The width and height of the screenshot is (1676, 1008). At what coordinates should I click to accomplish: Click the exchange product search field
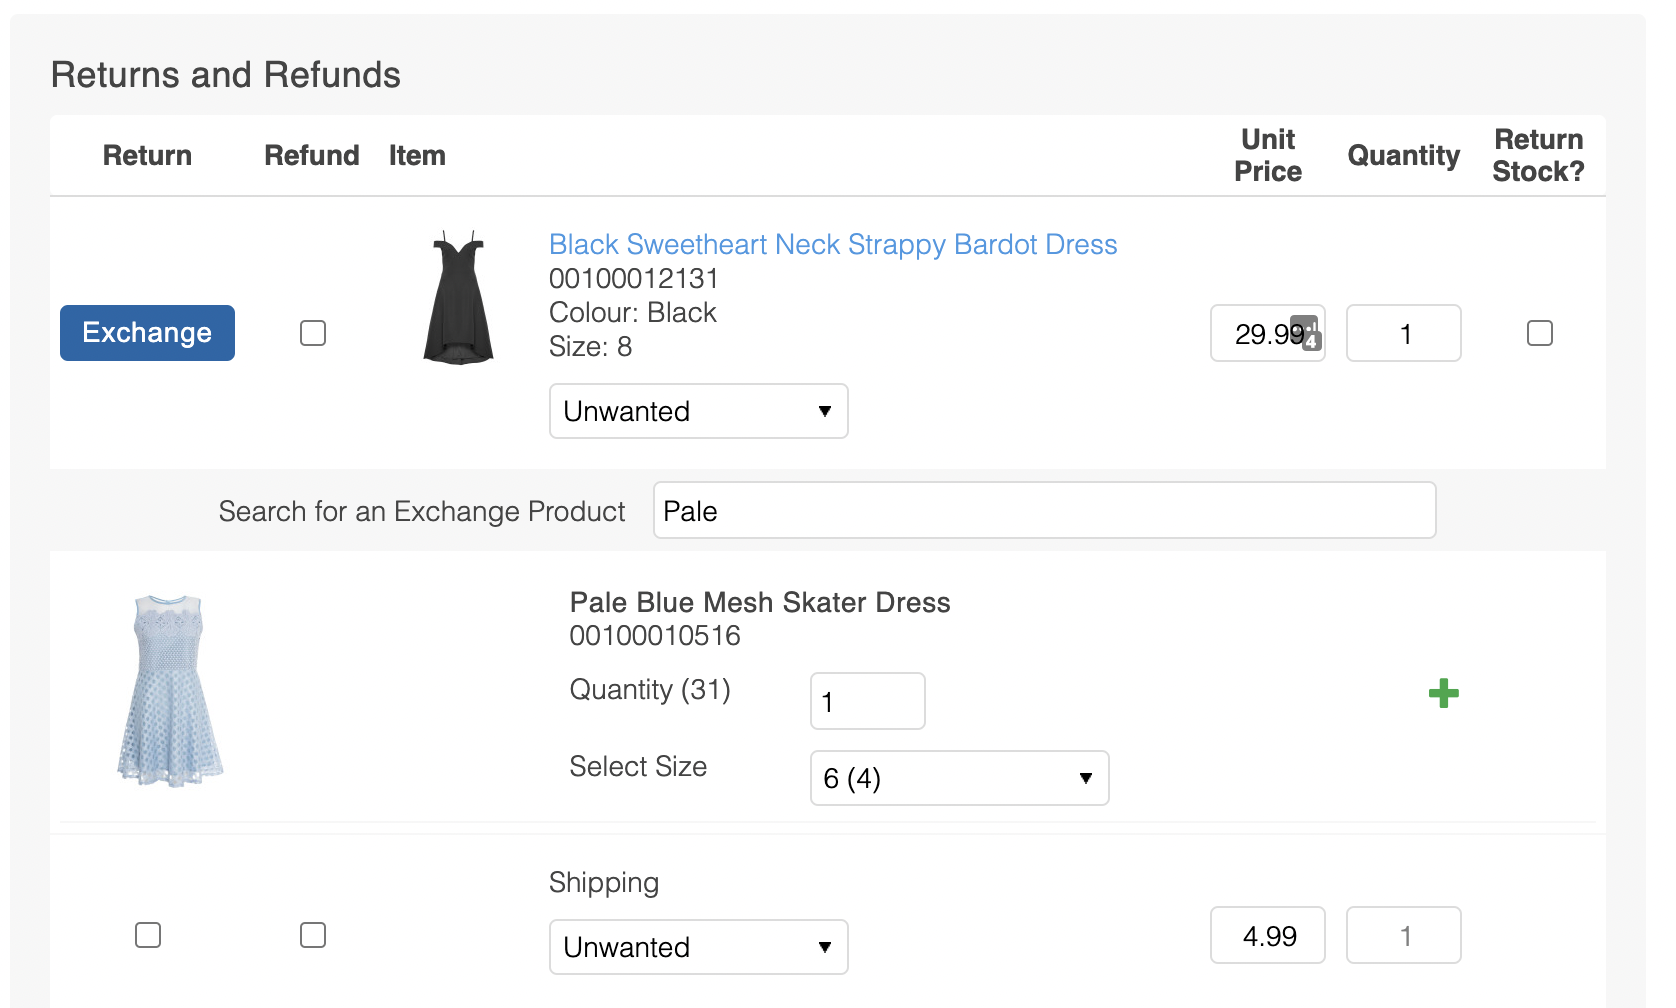click(1044, 511)
